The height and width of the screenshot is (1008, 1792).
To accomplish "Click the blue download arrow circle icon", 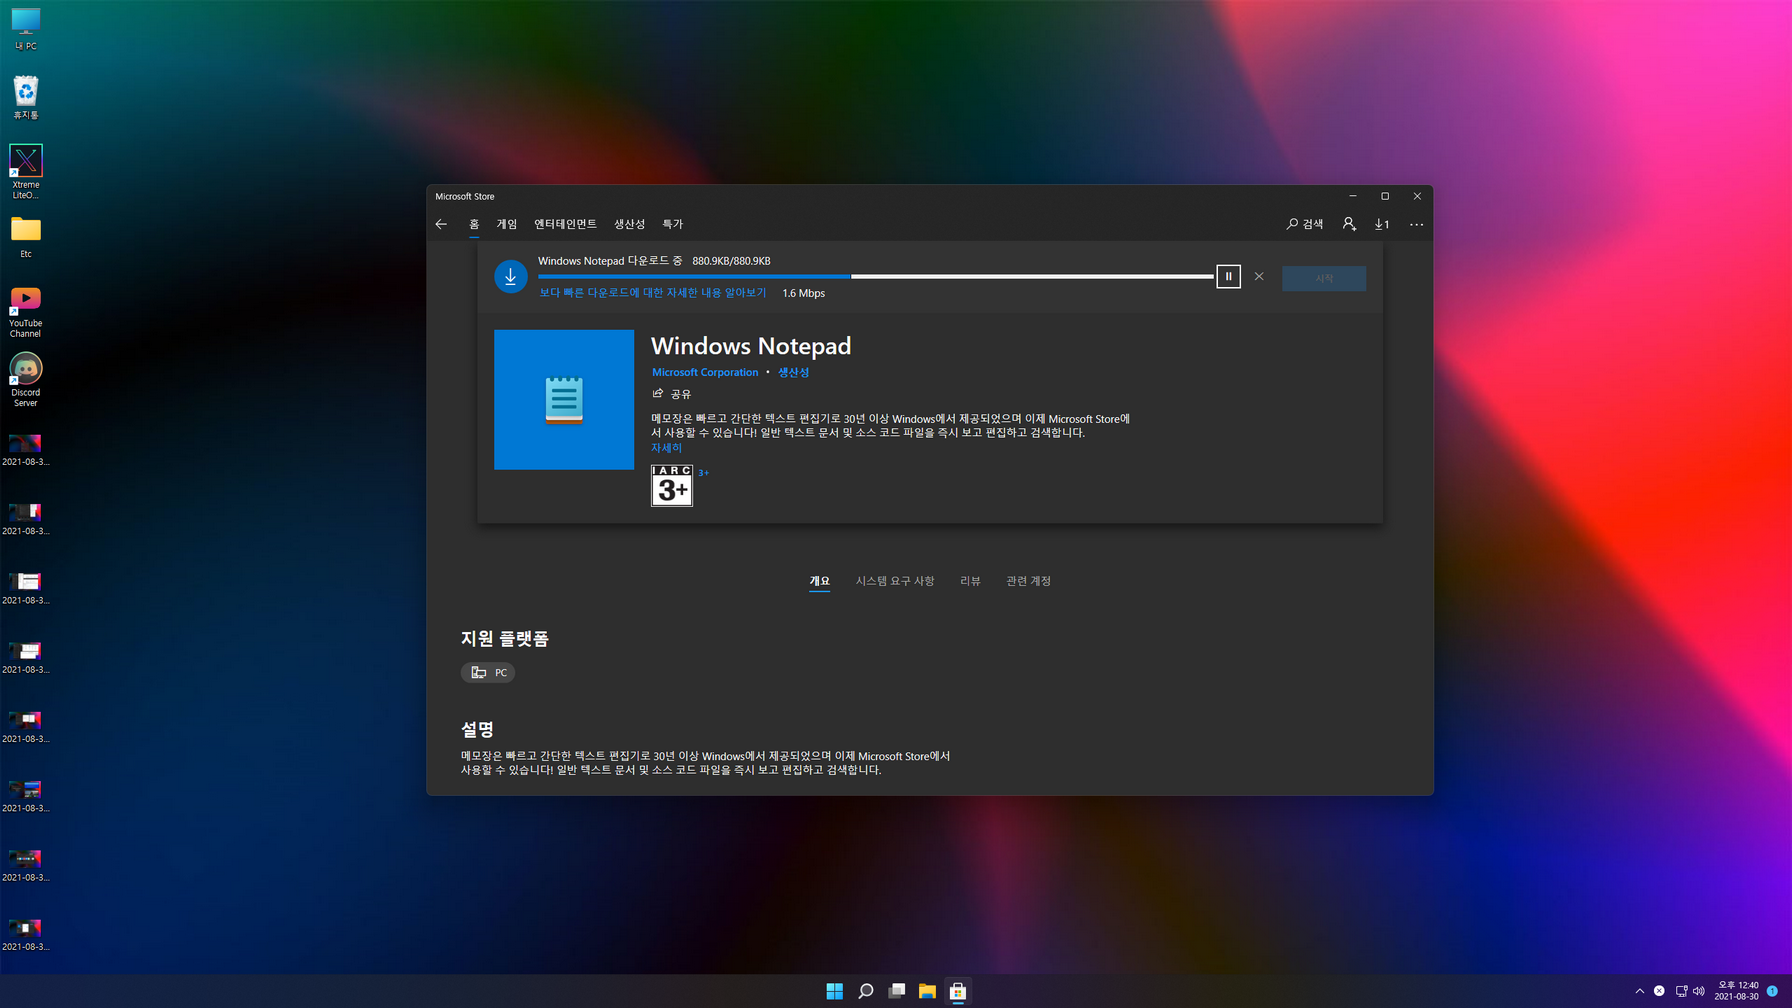I will click(511, 276).
